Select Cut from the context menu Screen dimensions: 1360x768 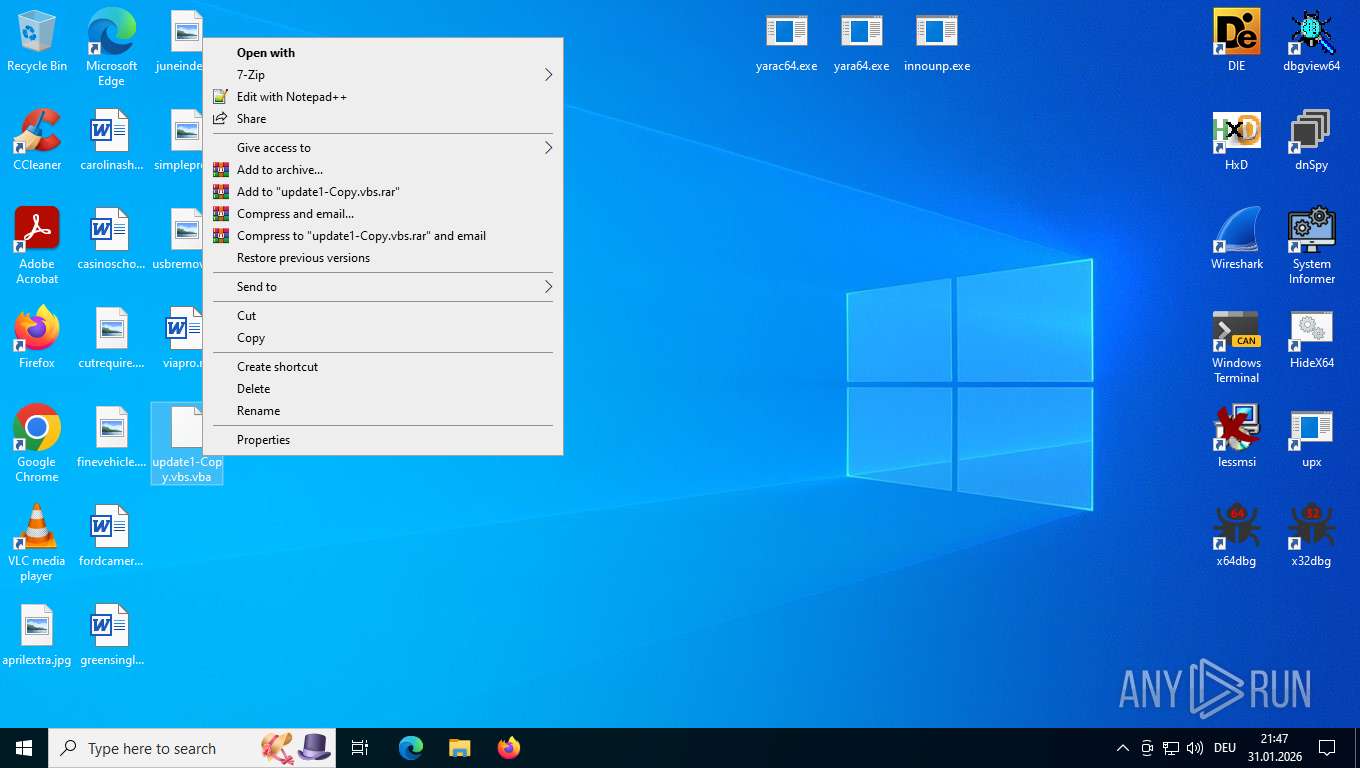[x=383, y=316]
